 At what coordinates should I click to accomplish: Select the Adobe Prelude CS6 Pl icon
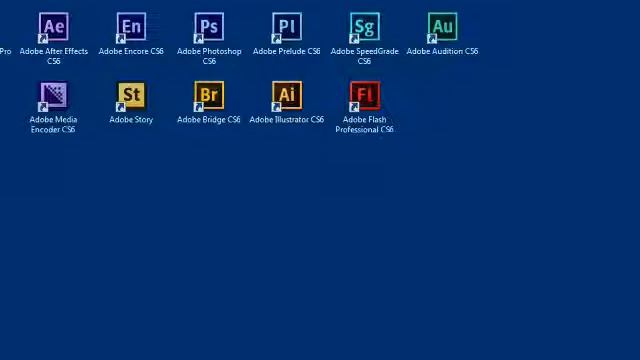coord(287,27)
